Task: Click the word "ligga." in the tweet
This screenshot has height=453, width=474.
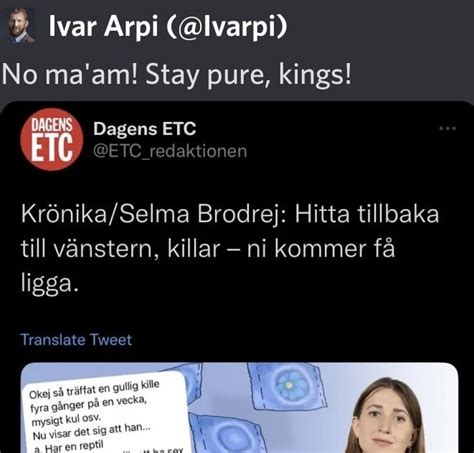Action: click(x=50, y=284)
